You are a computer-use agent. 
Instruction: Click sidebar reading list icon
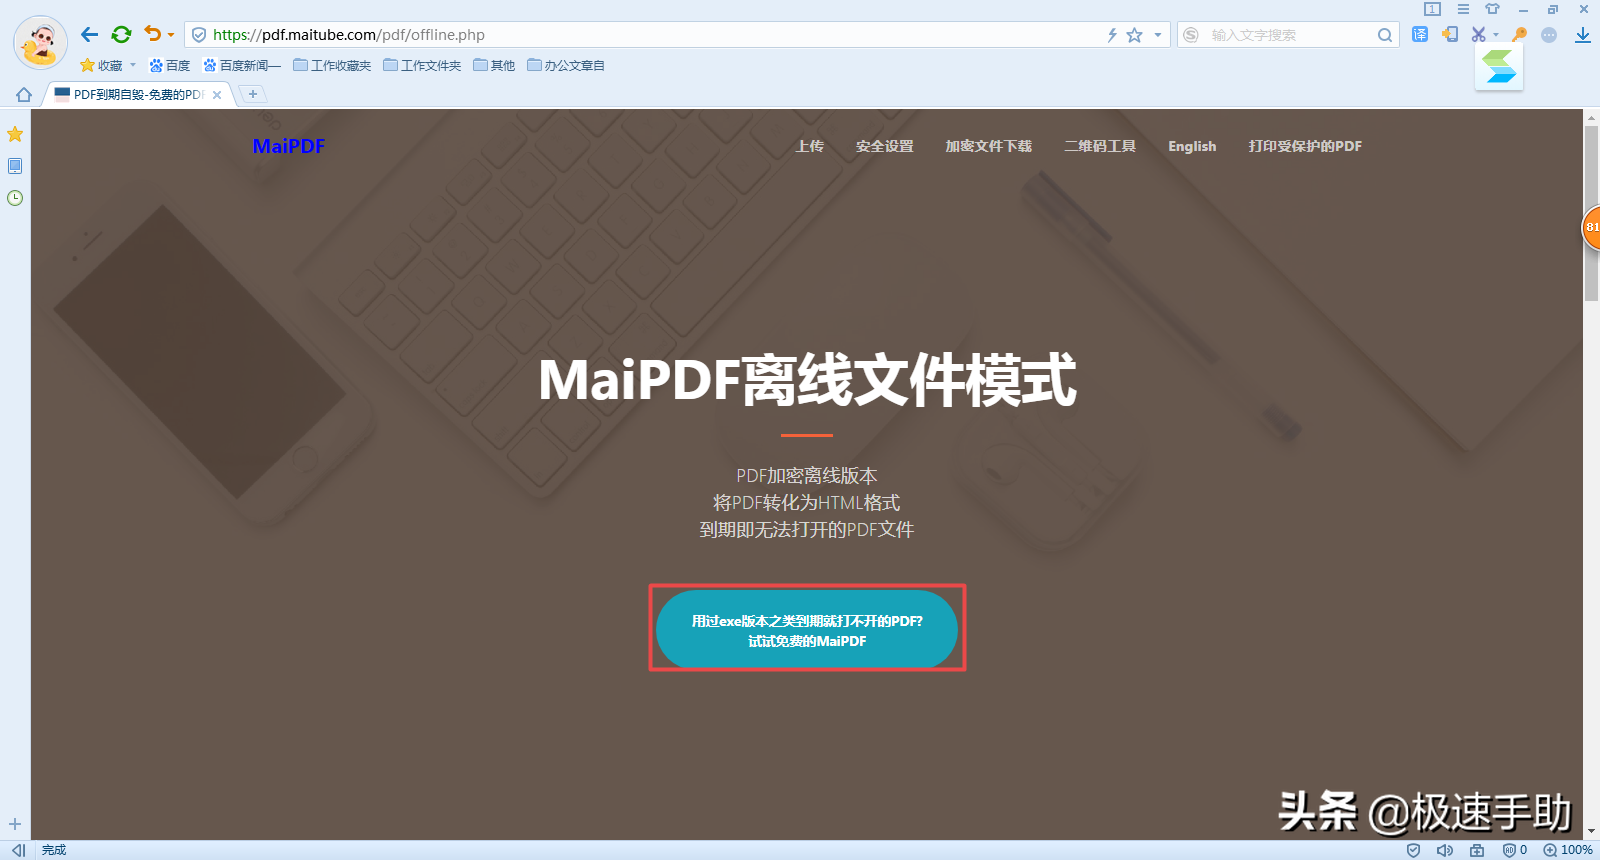point(15,166)
